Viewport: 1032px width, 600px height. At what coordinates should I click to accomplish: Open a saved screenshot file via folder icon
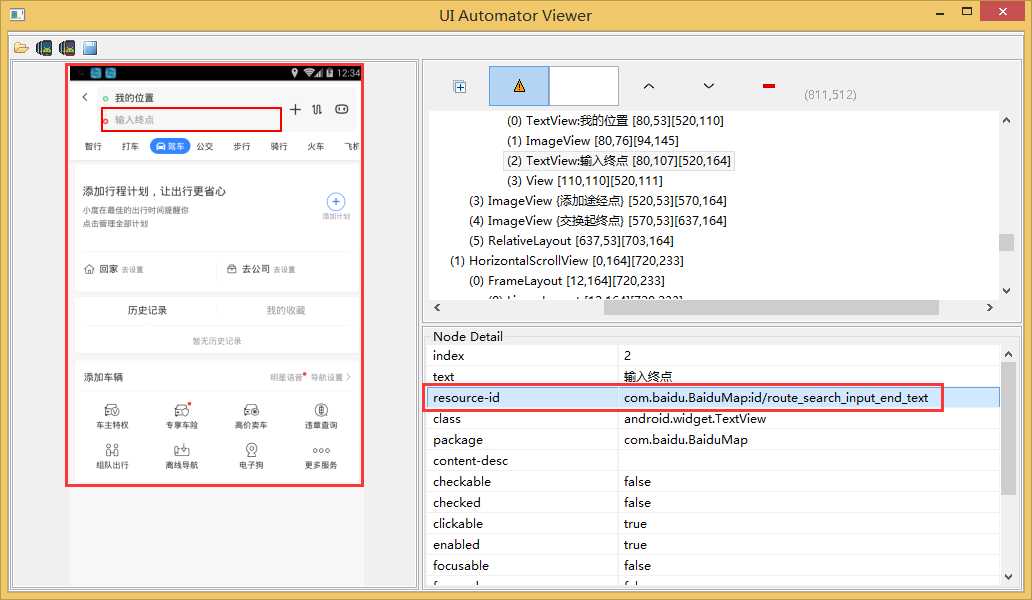[x=21, y=48]
